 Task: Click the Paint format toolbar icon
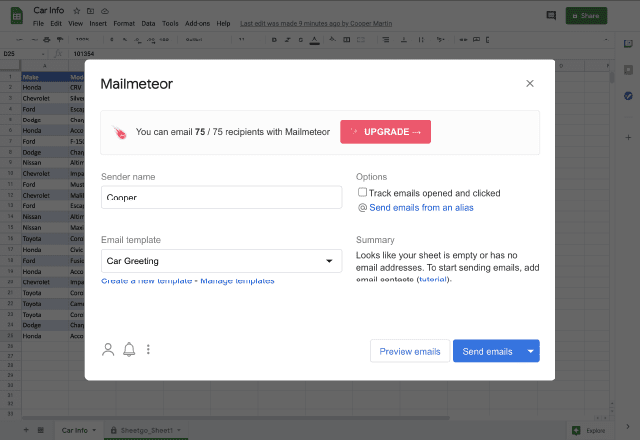[x=60, y=40]
